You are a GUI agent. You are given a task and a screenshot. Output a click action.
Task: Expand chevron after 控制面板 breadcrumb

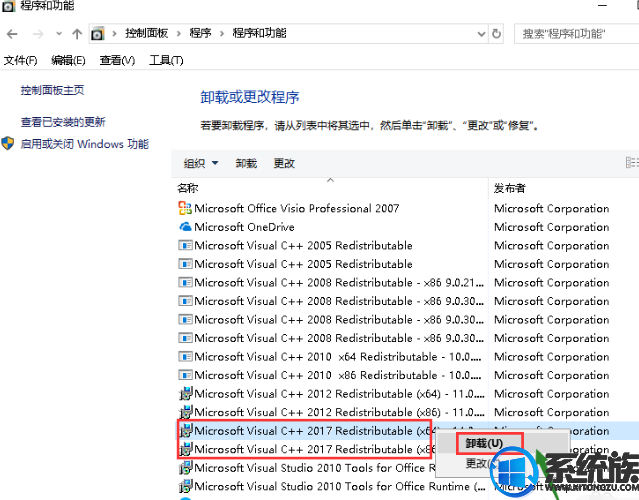point(178,34)
